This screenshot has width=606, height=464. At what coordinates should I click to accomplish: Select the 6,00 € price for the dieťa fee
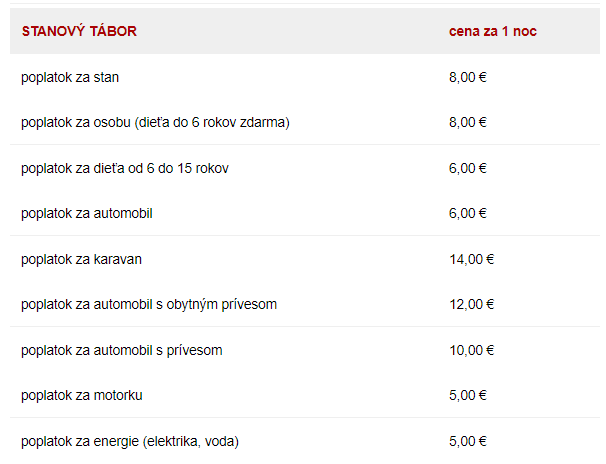pyautogui.click(x=468, y=168)
